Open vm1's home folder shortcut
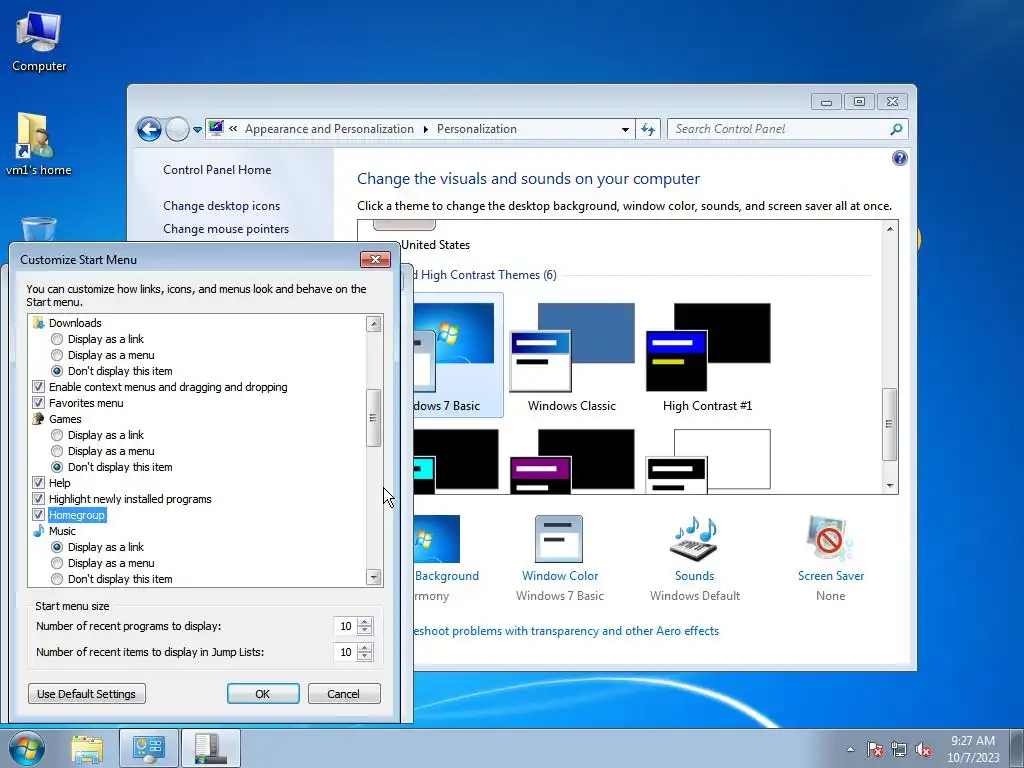 tap(38, 145)
